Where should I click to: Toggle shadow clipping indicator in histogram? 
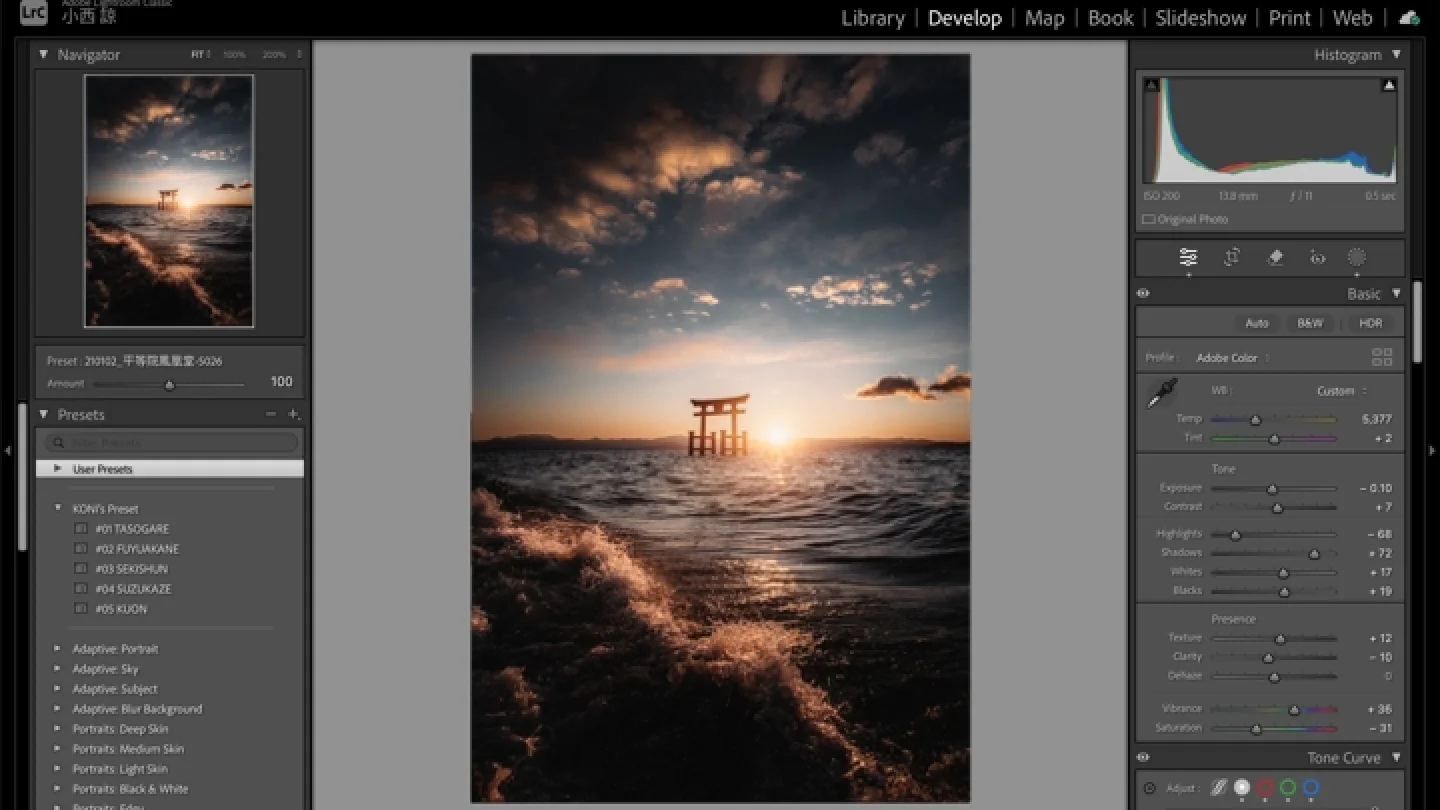click(x=1151, y=85)
